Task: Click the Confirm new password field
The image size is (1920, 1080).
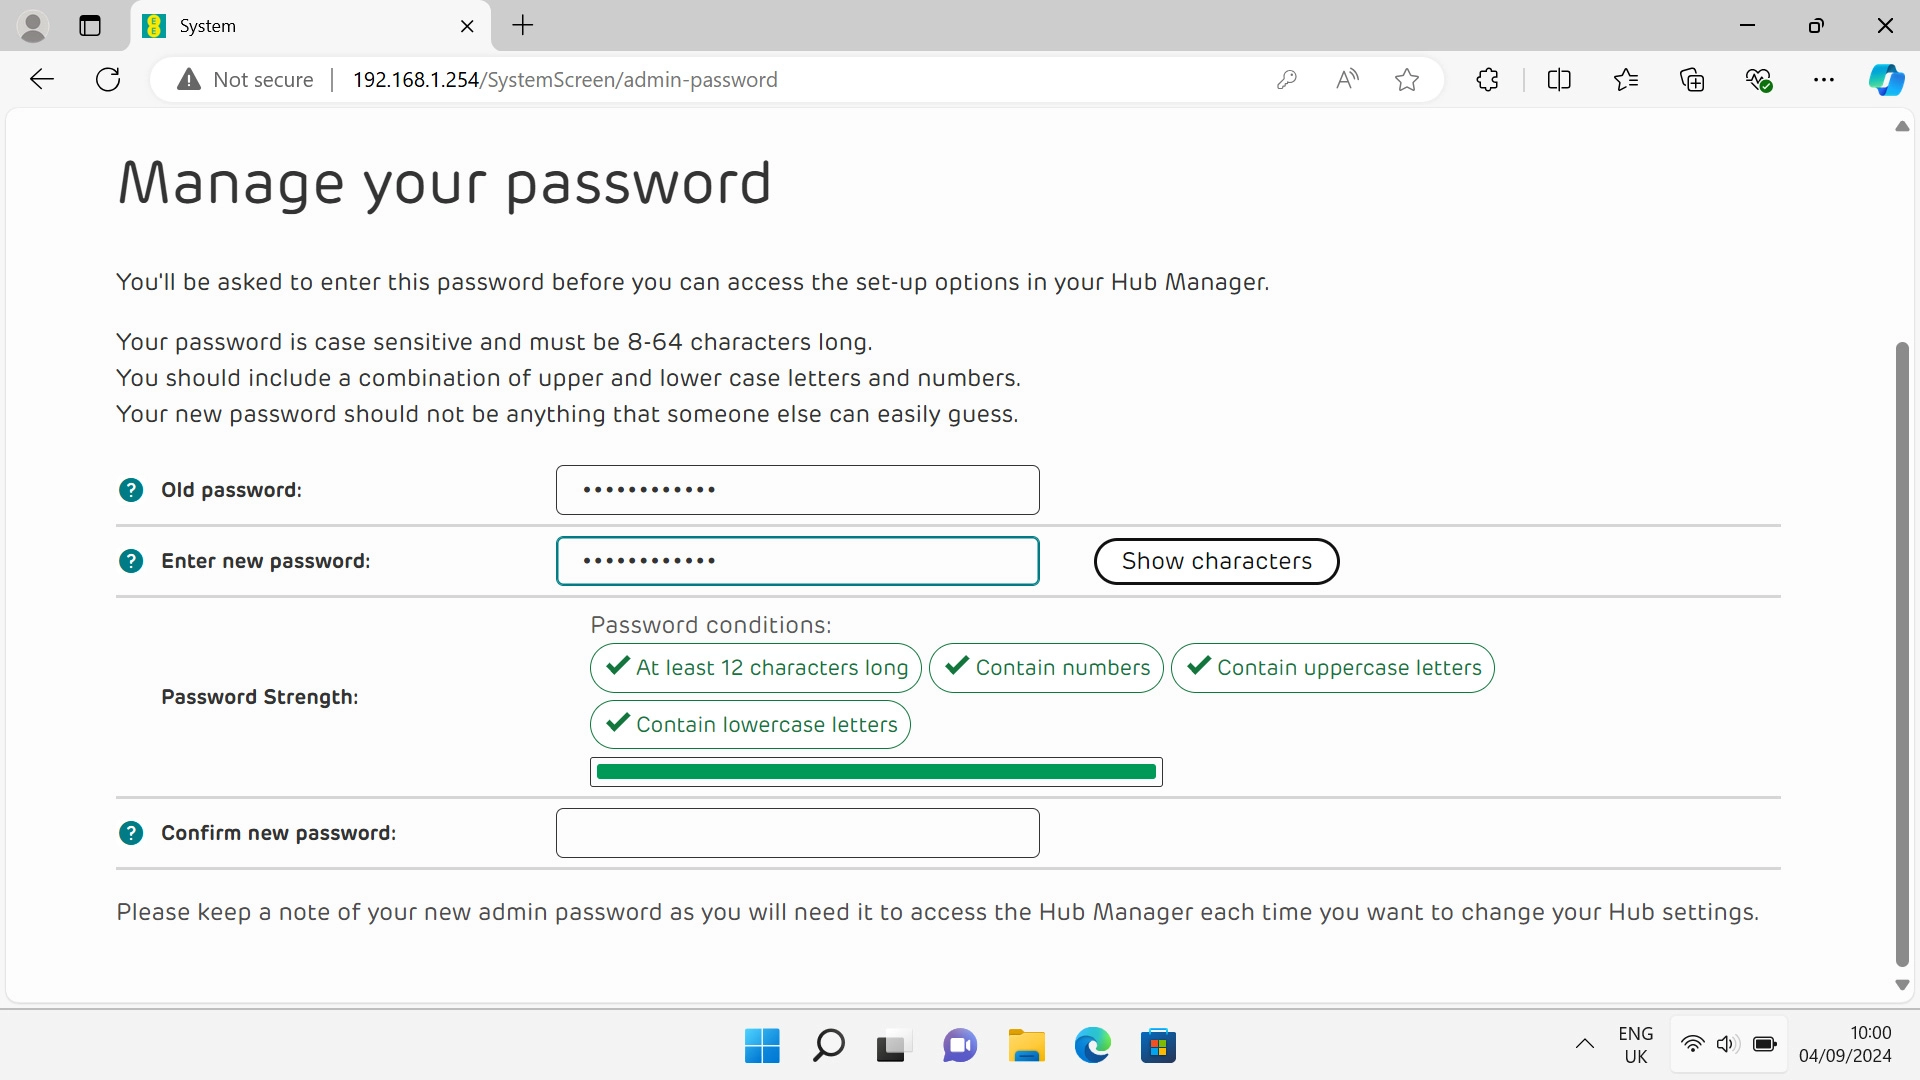Action: point(797,833)
